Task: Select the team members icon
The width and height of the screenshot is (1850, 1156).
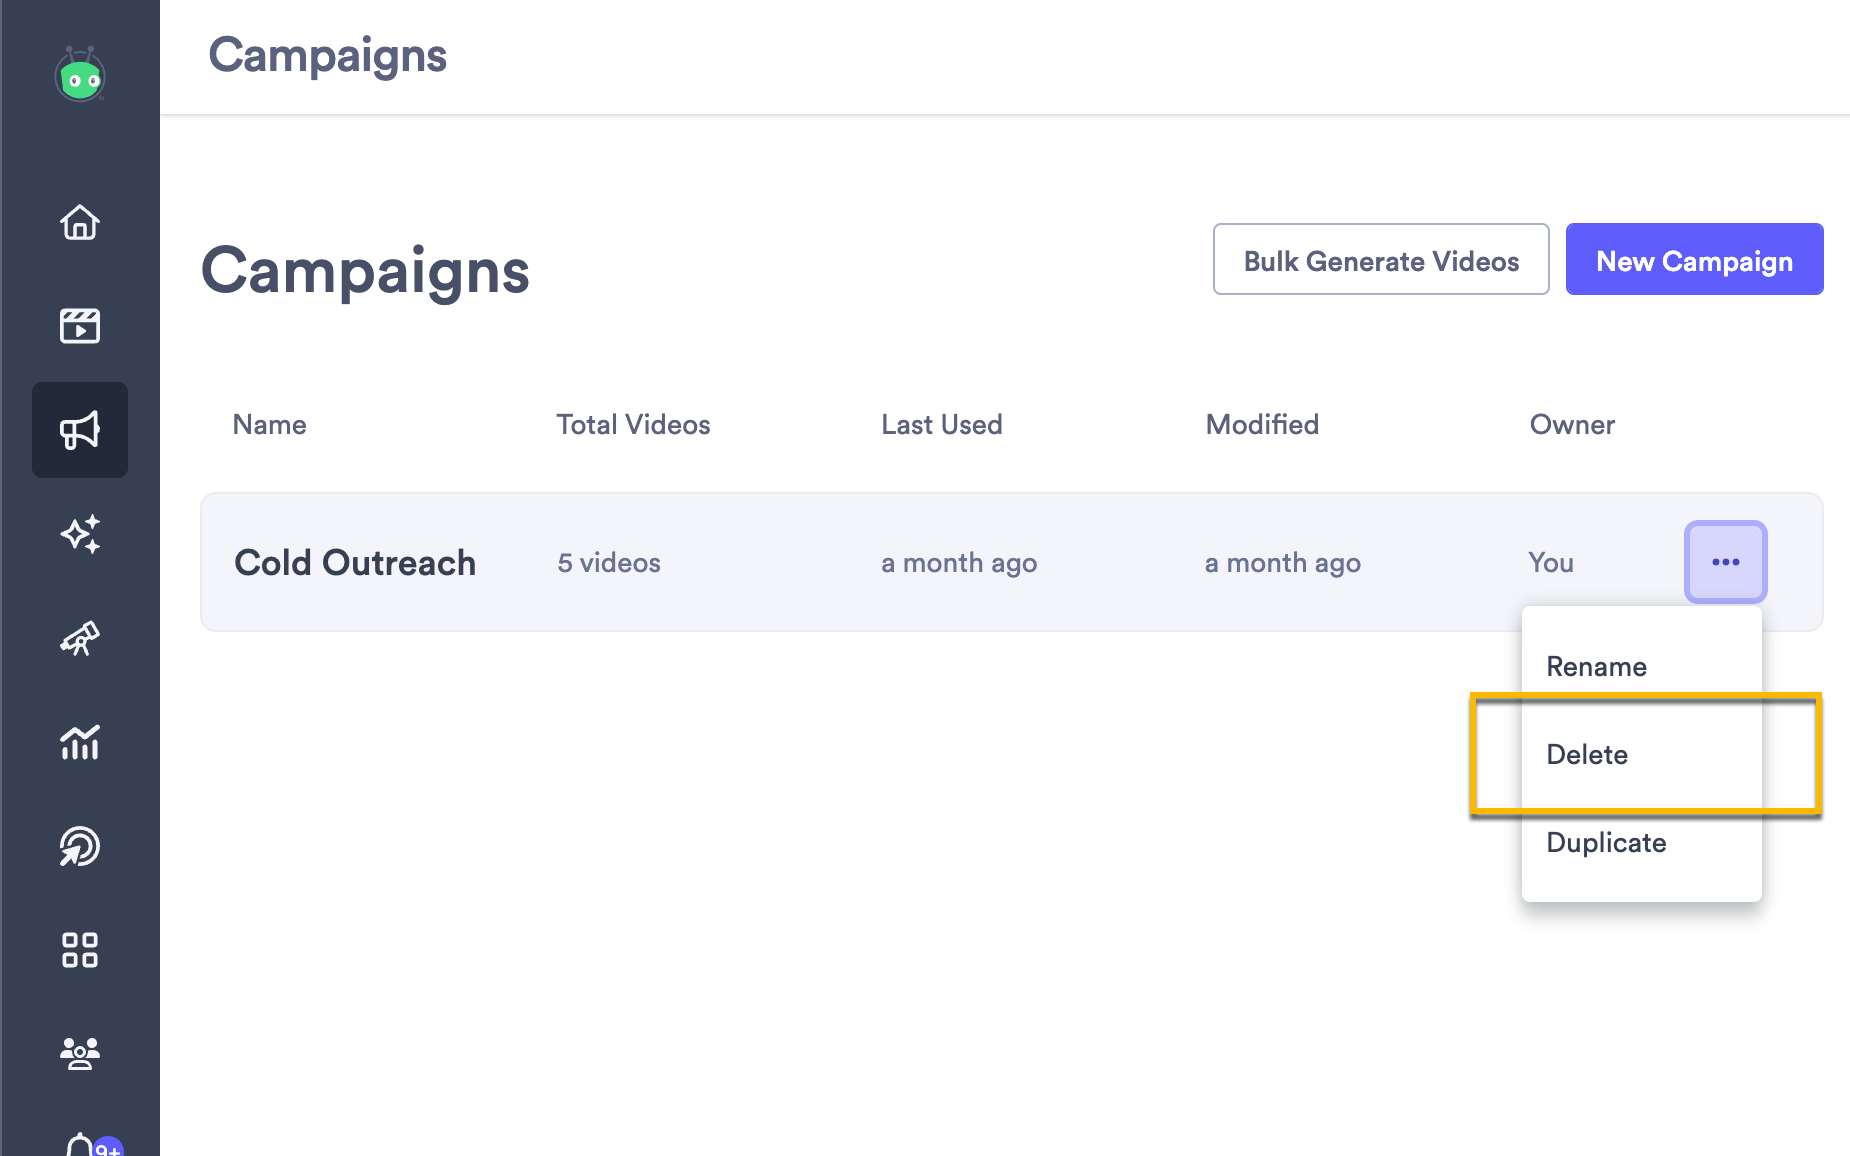Action: point(80,1052)
